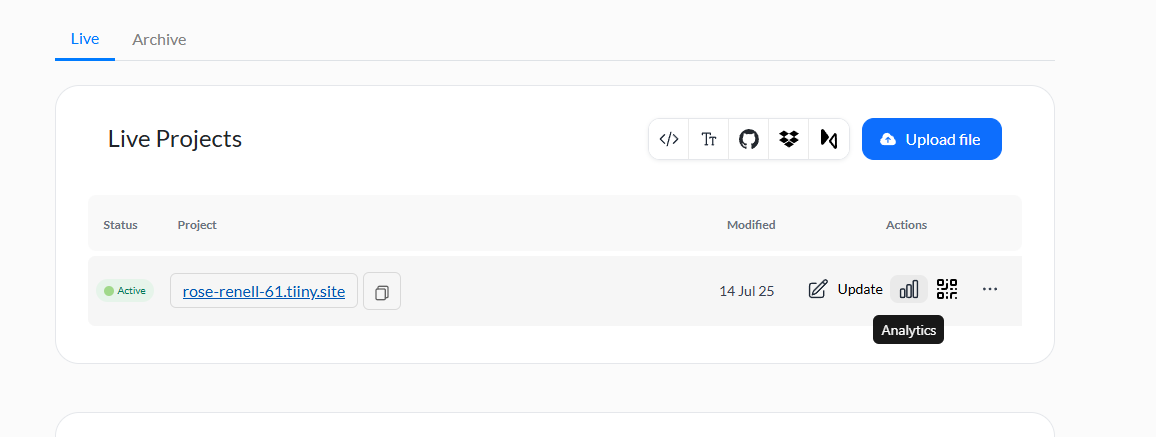Switch to the Live tab
Viewport: 1156px width, 437px height.
[x=85, y=38]
